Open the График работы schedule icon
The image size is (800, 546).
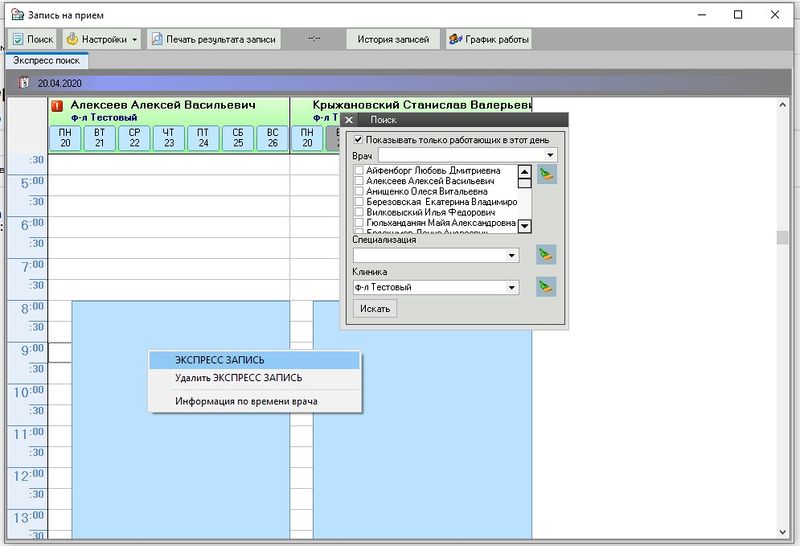tap(455, 40)
